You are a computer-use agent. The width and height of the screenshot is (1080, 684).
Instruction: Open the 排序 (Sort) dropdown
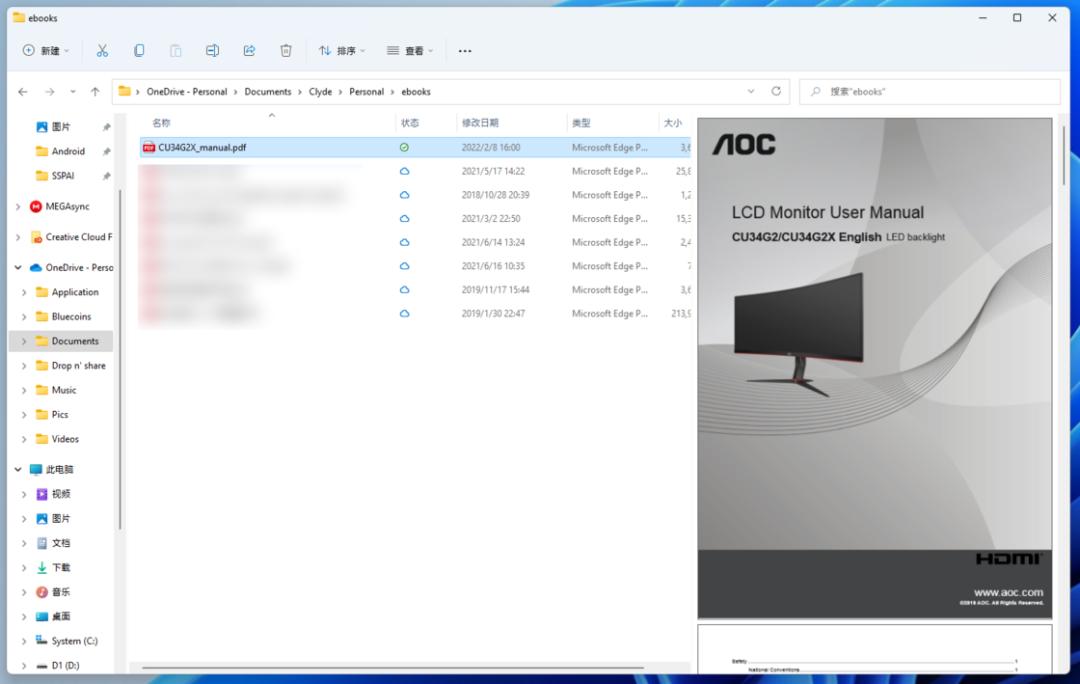pos(342,50)
